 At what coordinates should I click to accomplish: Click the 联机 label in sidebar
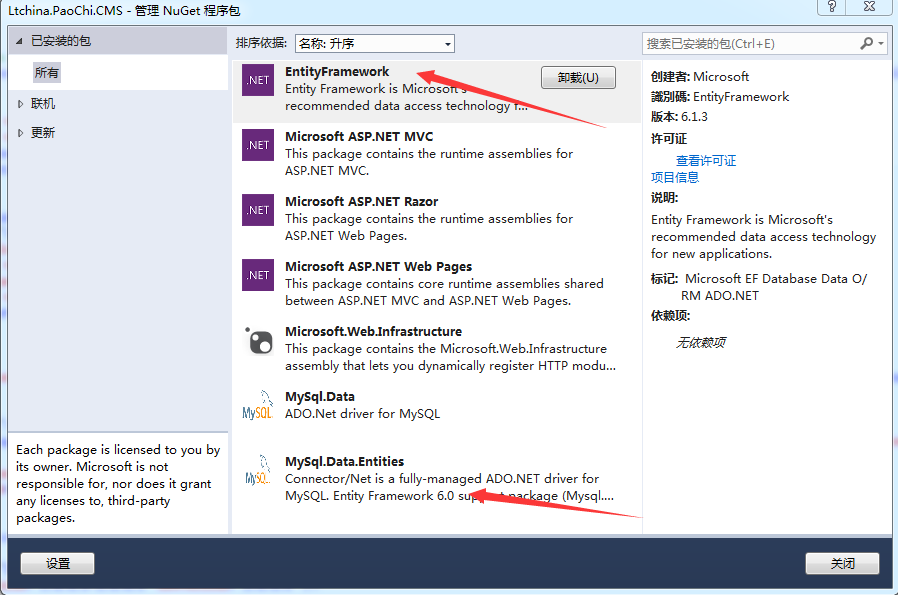pyautogui.click(x=43, y=104)
